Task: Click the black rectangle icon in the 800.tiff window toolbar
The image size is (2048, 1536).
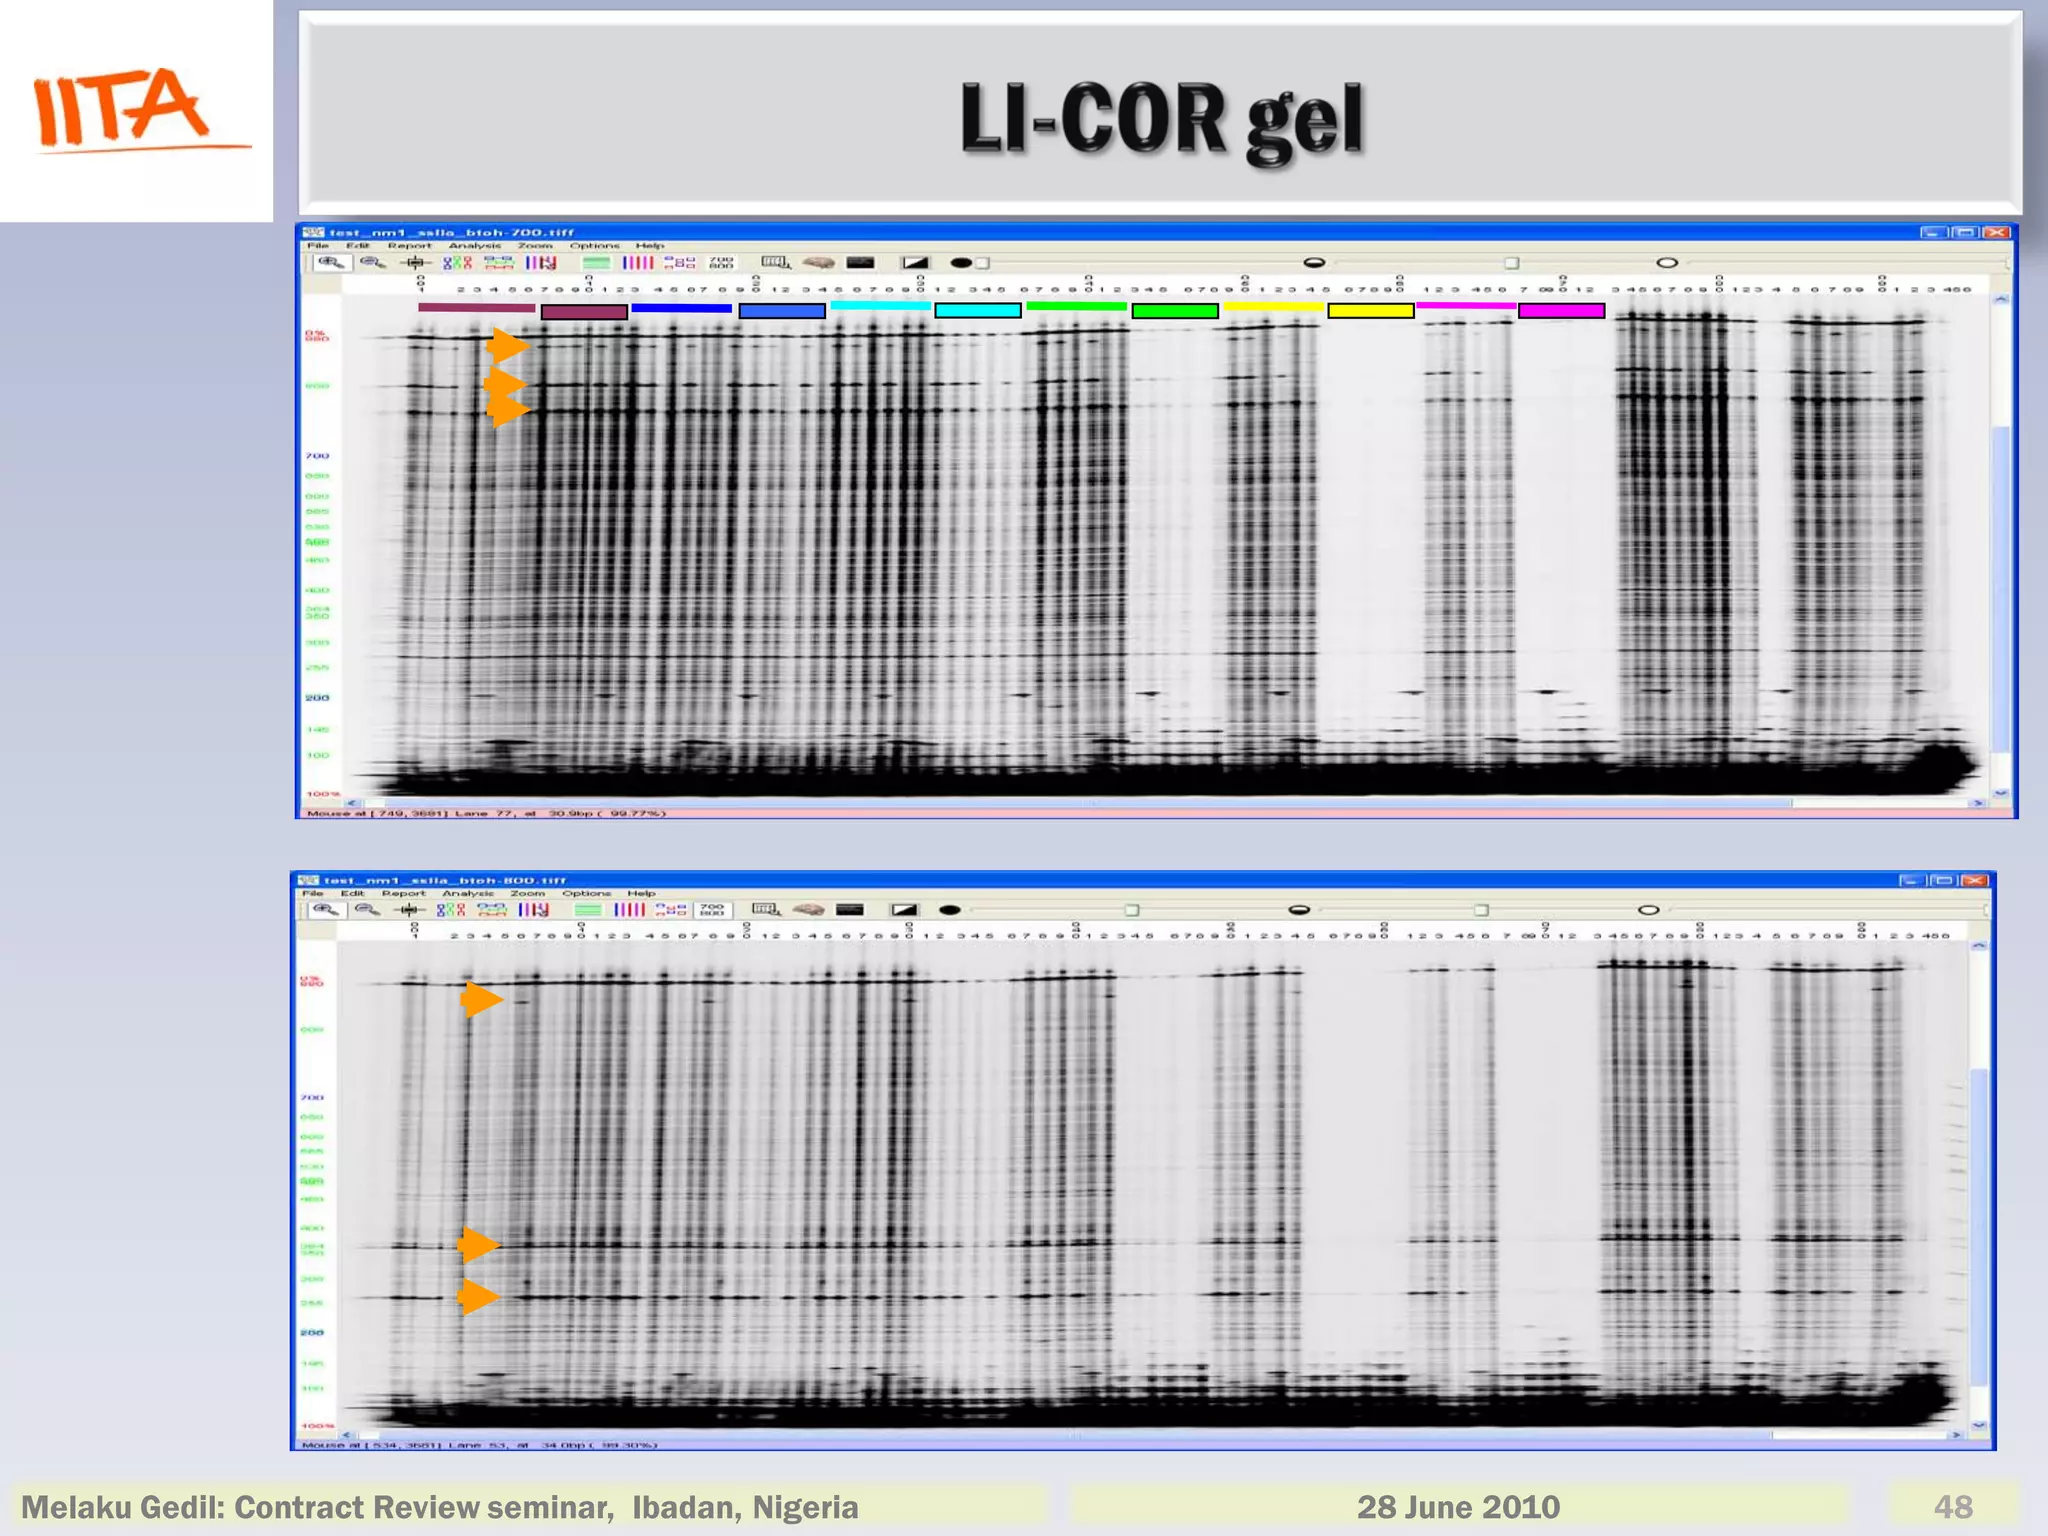Action: [849, 910]
